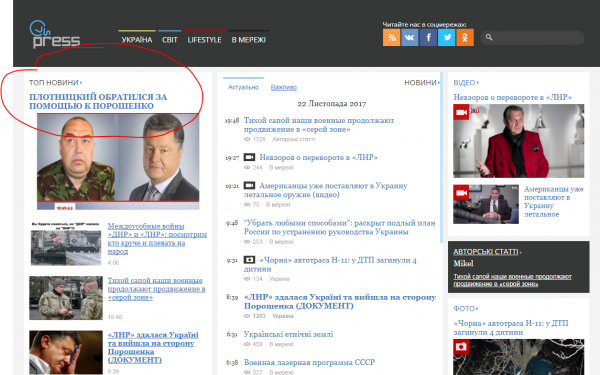The width and height of the screenshot is (600, 375).
Task: Open video title Невзоров о перевороте в «ЛНР»
Action: click(x=513, y=97)
